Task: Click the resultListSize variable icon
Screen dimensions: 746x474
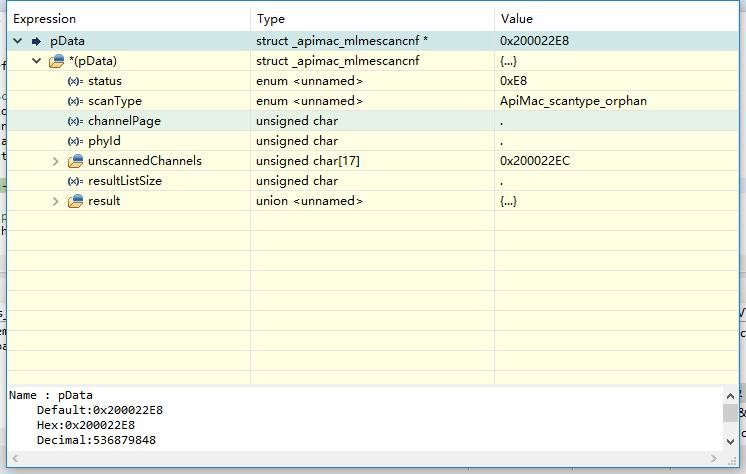Action: [x=75, y=181]
